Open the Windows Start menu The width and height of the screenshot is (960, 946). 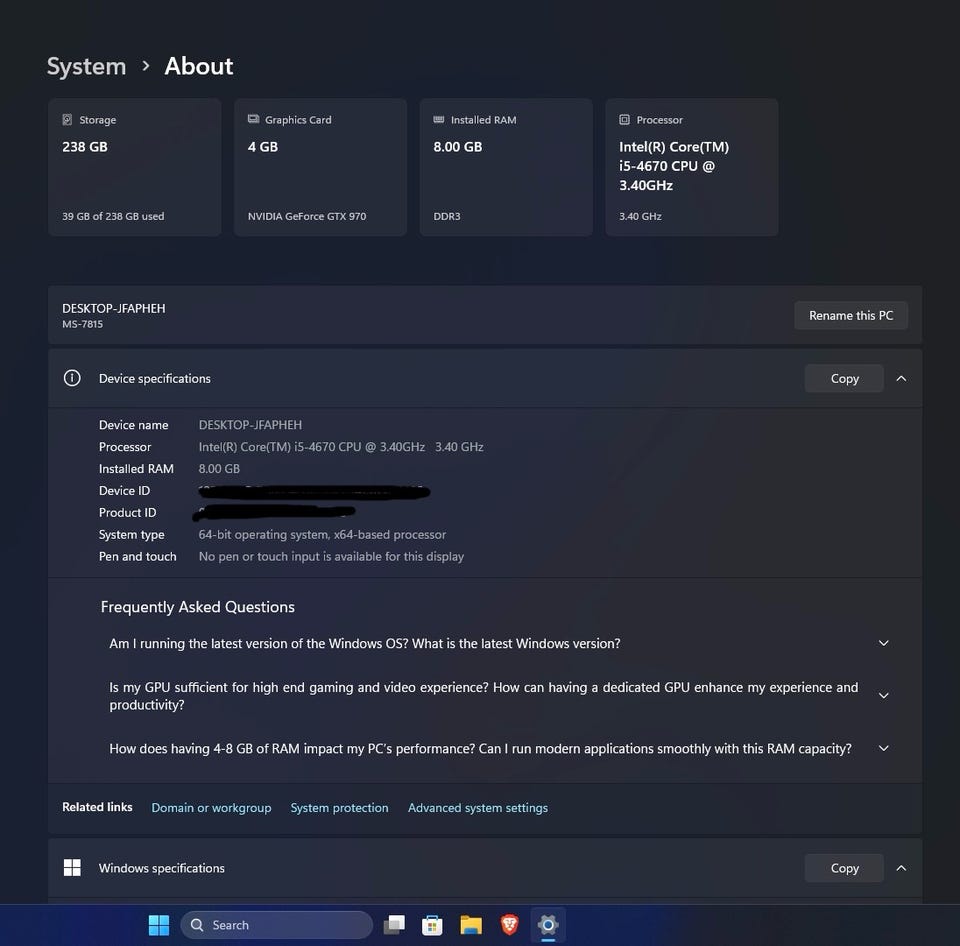pyautogui.click(x=159, y=925)
